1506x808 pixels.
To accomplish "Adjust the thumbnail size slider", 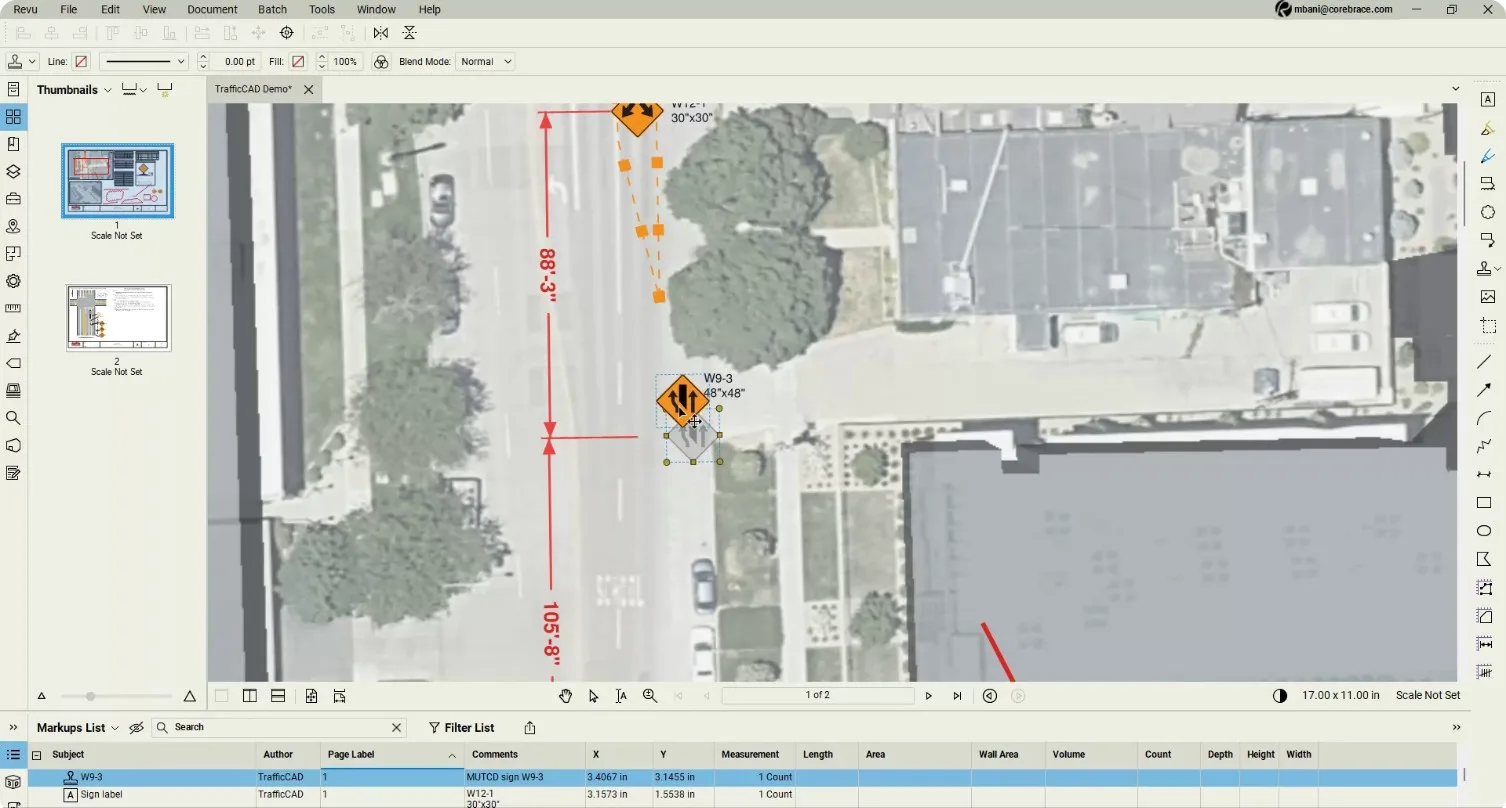I will [90, 696].
